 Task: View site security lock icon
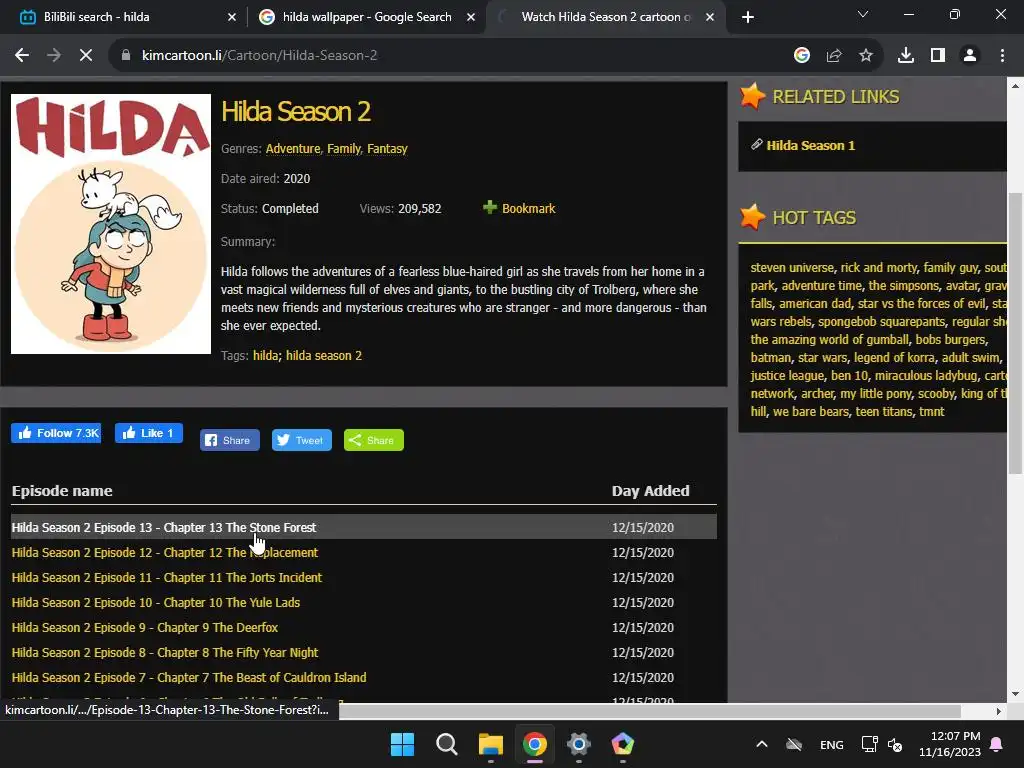coord(126,56)
